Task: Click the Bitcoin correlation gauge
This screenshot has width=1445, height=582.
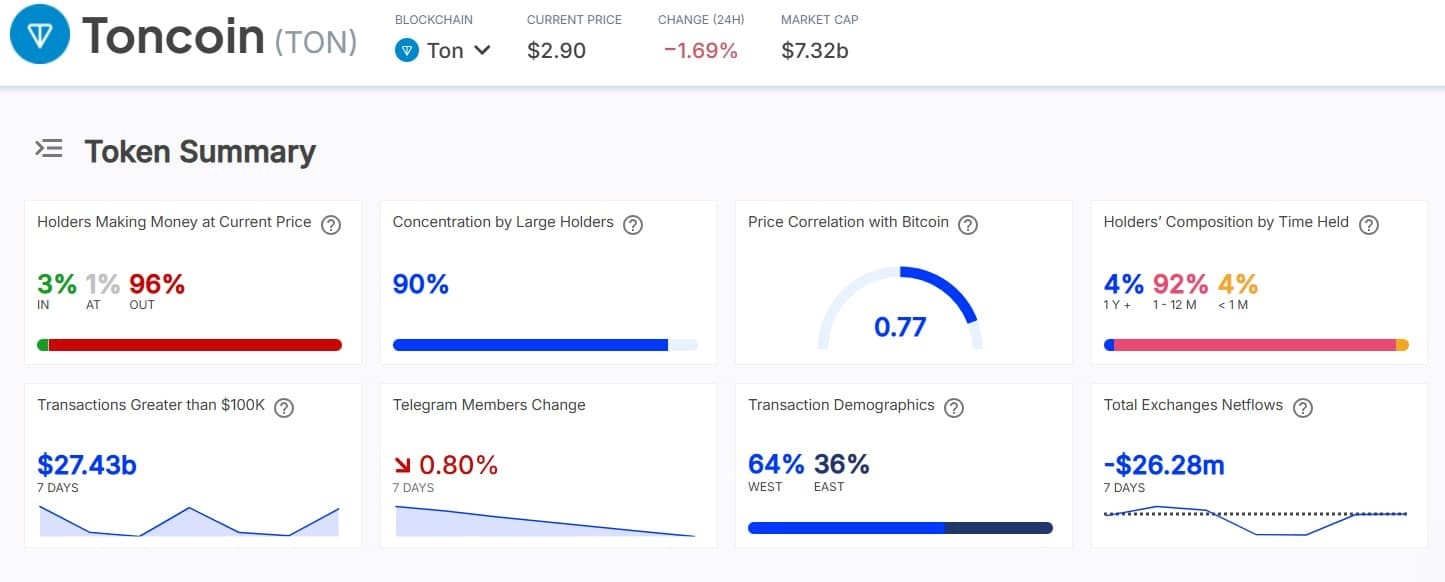Action: click(x=900, y=310)
